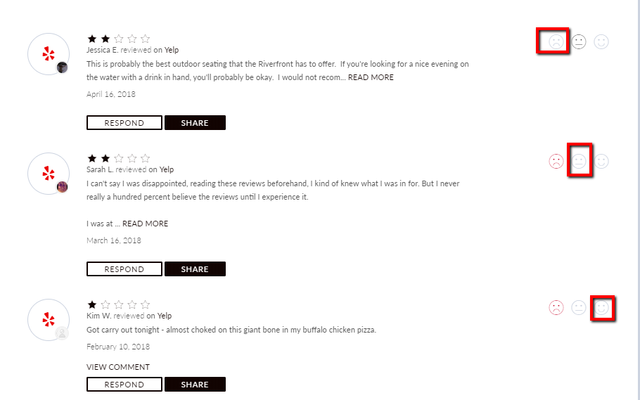
Task: Set Sarah L.'s review sentiment to sad face
Action: tap(556, 161)
